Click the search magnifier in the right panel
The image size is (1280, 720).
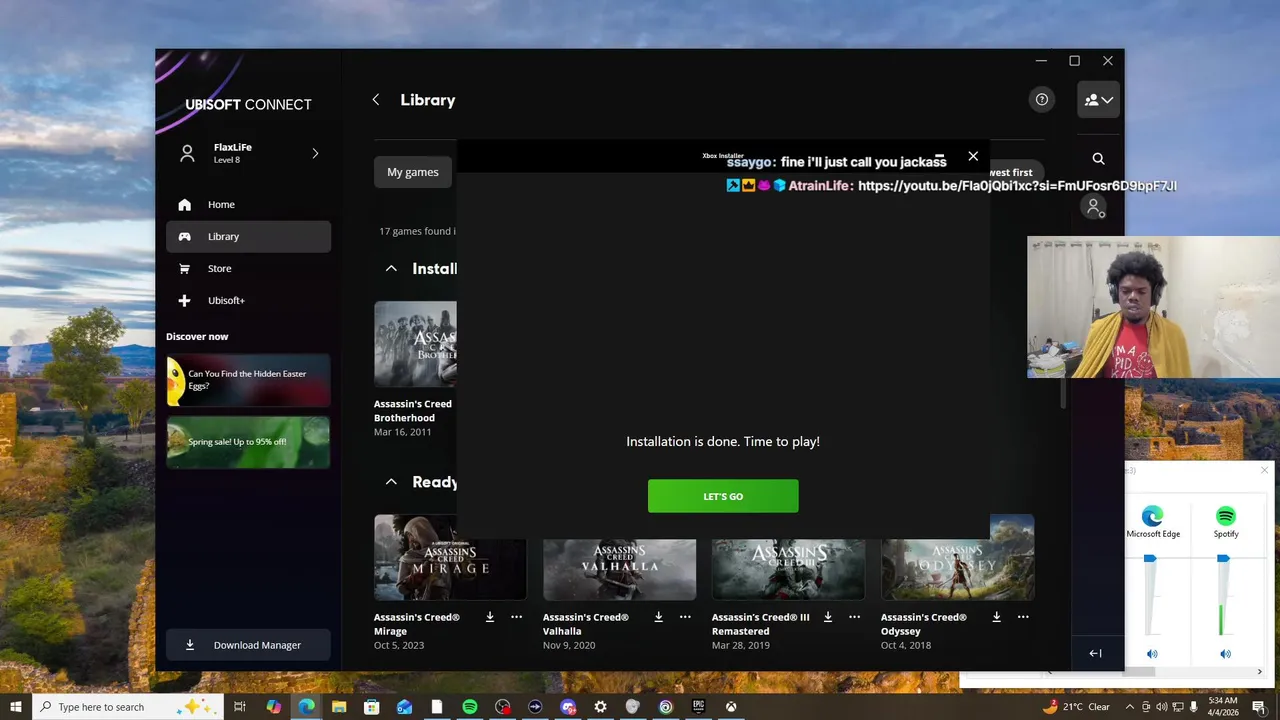(x=1098, y=159)
